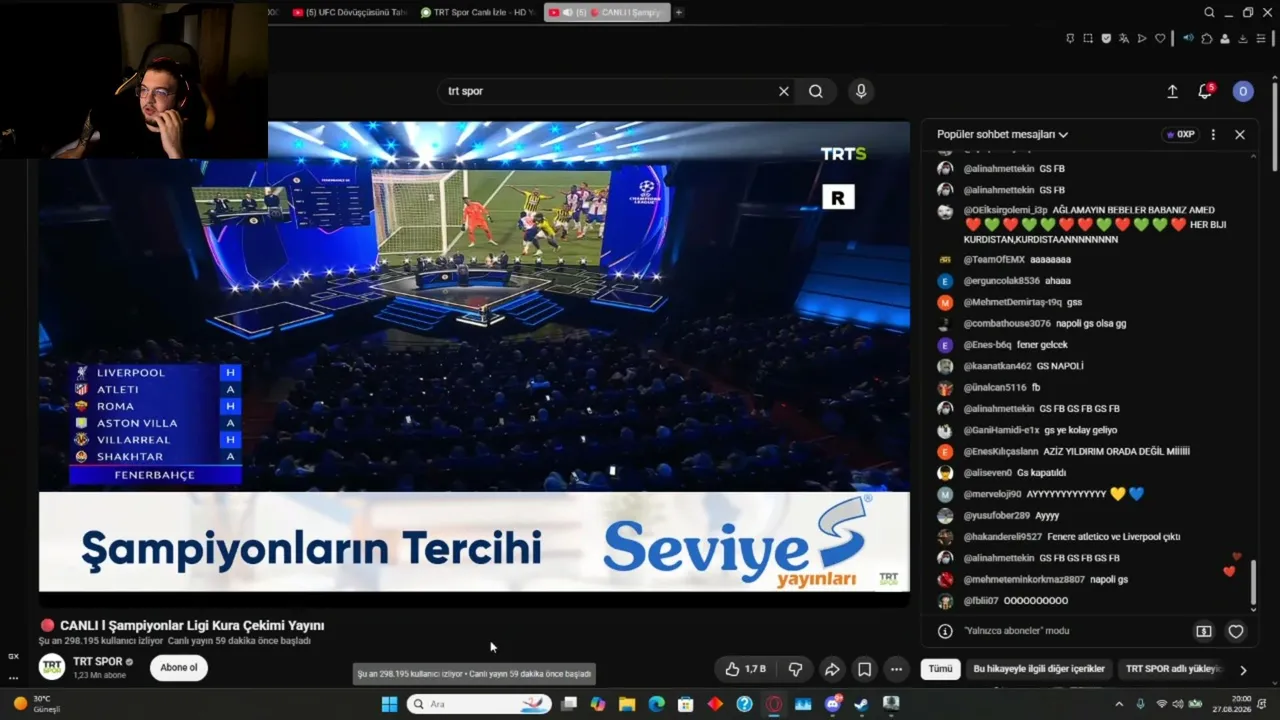1280x720 pixels.
Task: Open a new browser tab with plus button
Action: click(x=679, y=13)
